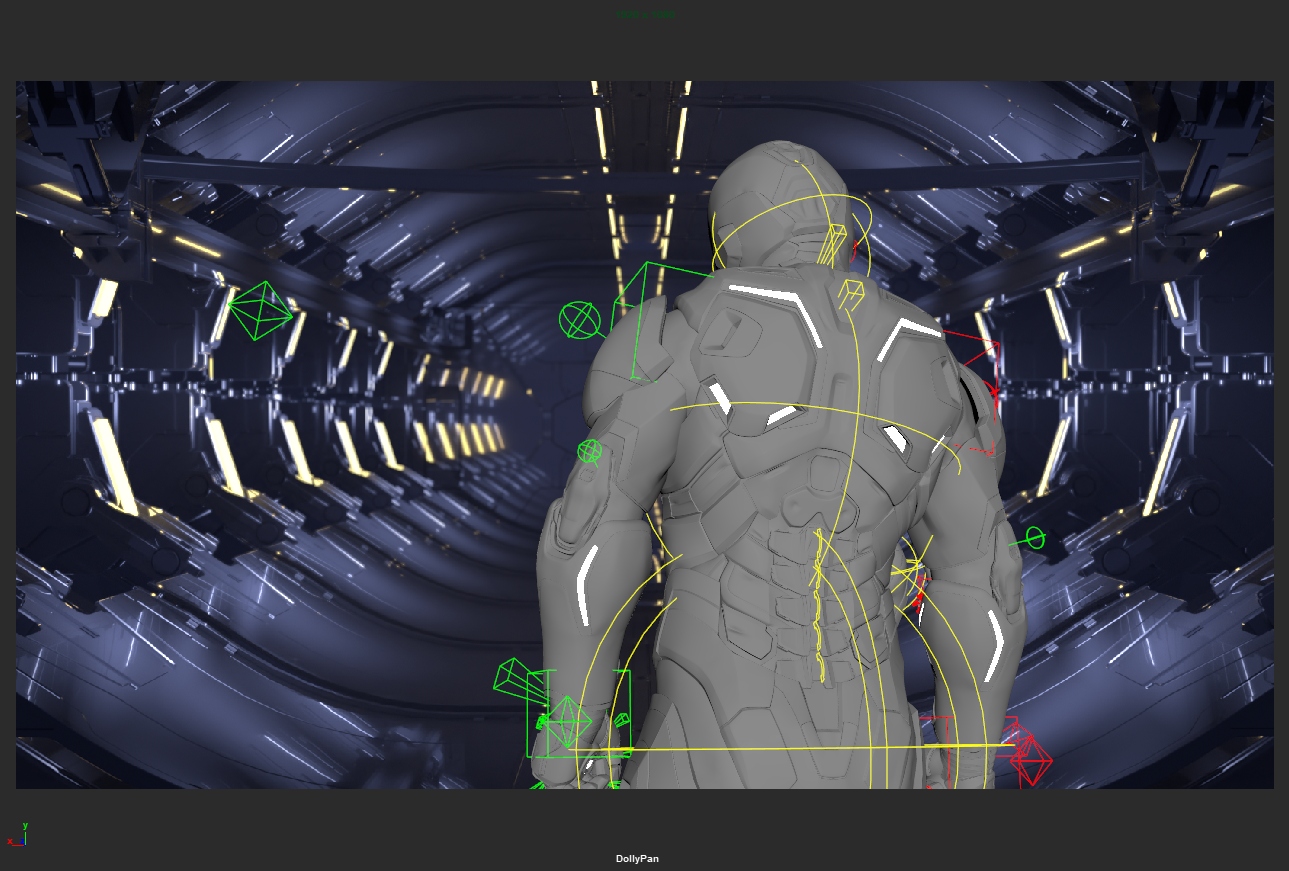
Task: Select the large green diamond control on the left
Action: (259, 311)
